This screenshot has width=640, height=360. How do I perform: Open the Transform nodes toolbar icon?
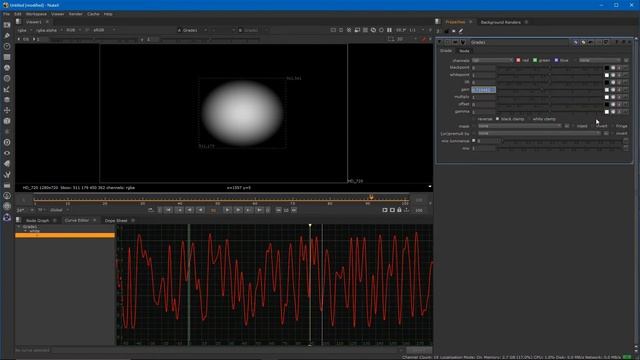tap(7, 110)
